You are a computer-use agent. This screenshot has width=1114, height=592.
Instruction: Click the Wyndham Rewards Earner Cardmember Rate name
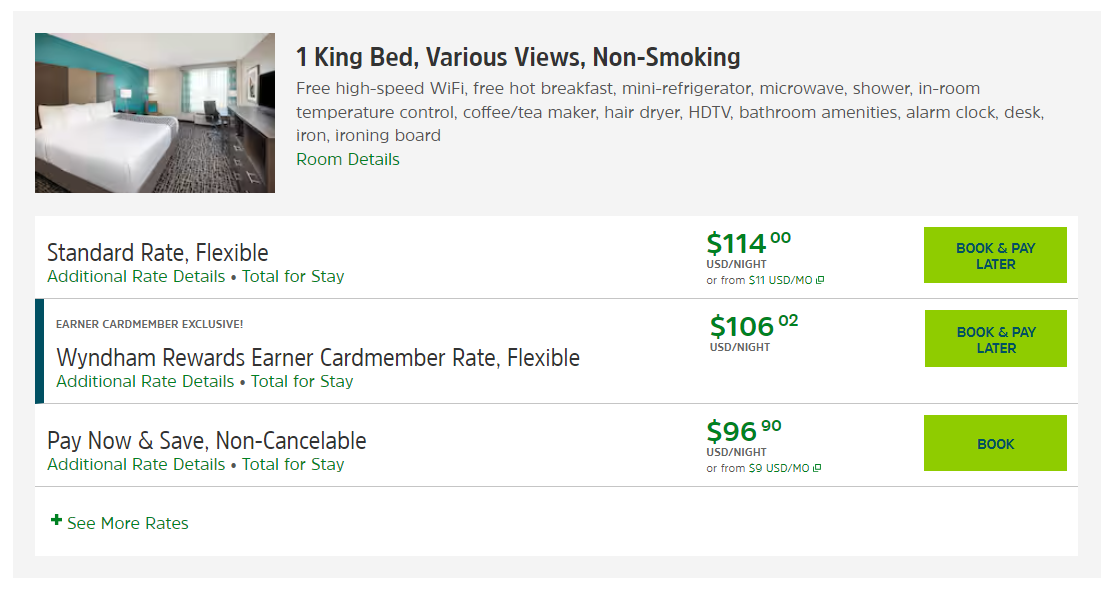(x=318, y=358)
